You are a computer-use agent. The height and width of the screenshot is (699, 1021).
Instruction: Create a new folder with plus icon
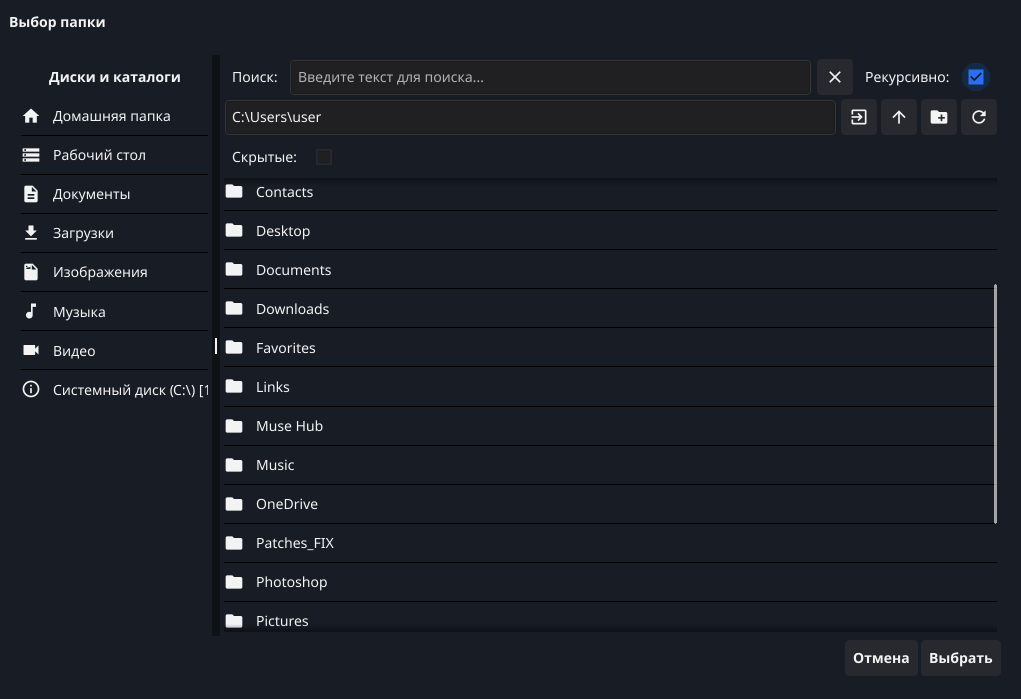pos(938,117)
